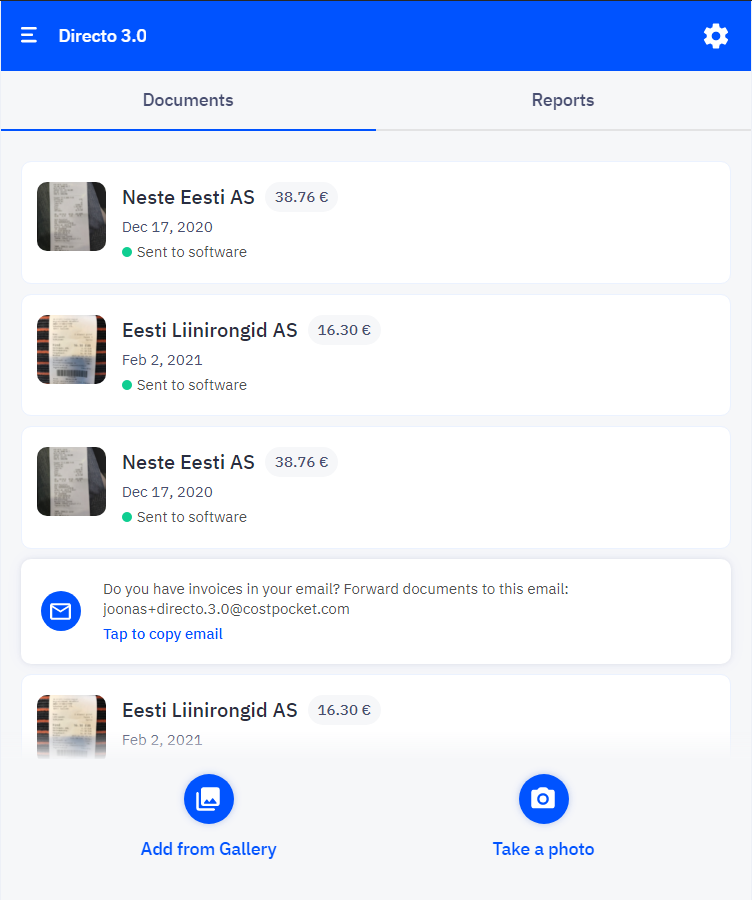Click the 16.30 € badge on bottom card
The width and height of the screenshot is (752, 900).
coord(344,711)
